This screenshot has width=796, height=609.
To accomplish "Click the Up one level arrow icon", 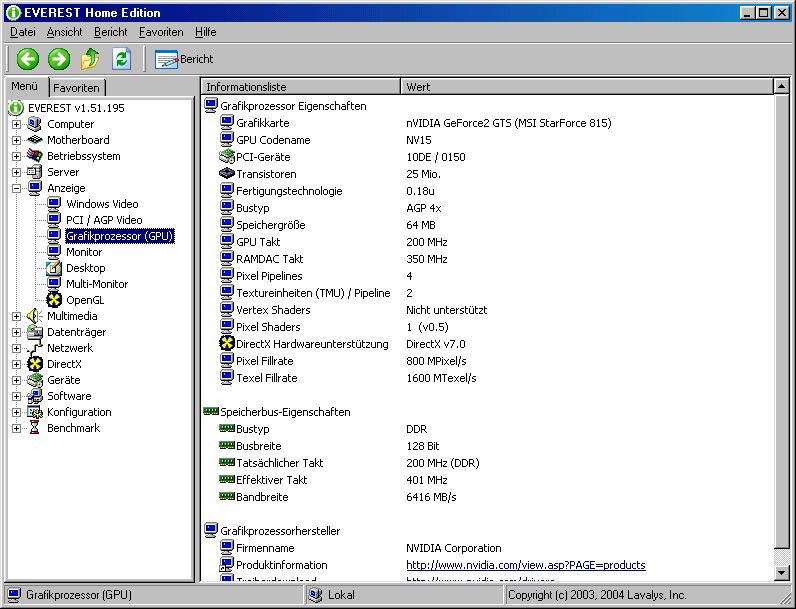I will [x=90, y=59].
